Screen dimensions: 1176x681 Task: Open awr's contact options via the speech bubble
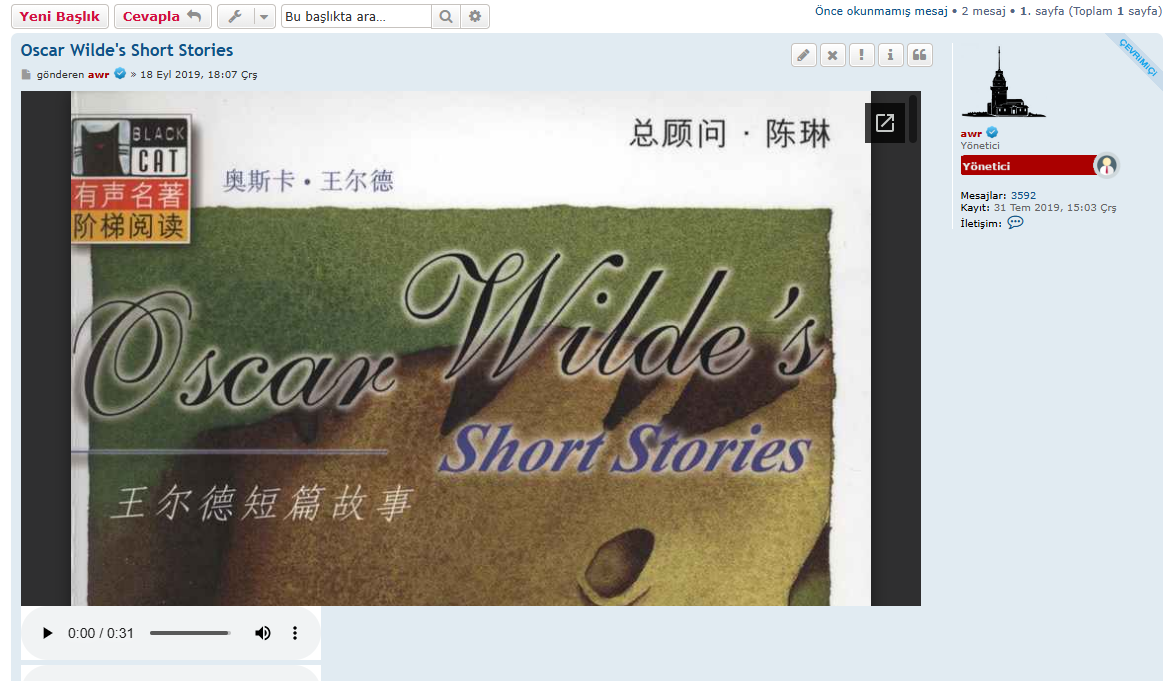1015,222
